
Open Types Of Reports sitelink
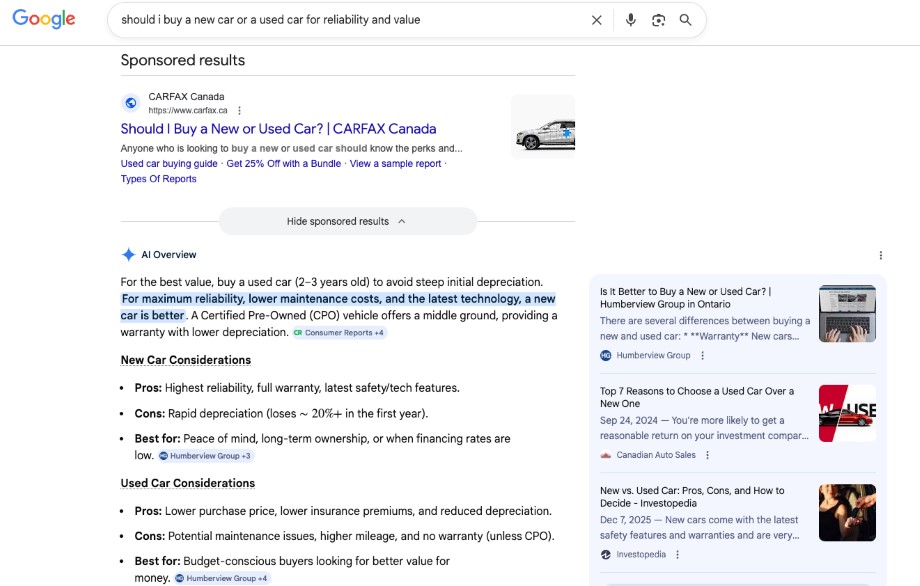click(158, 179)
